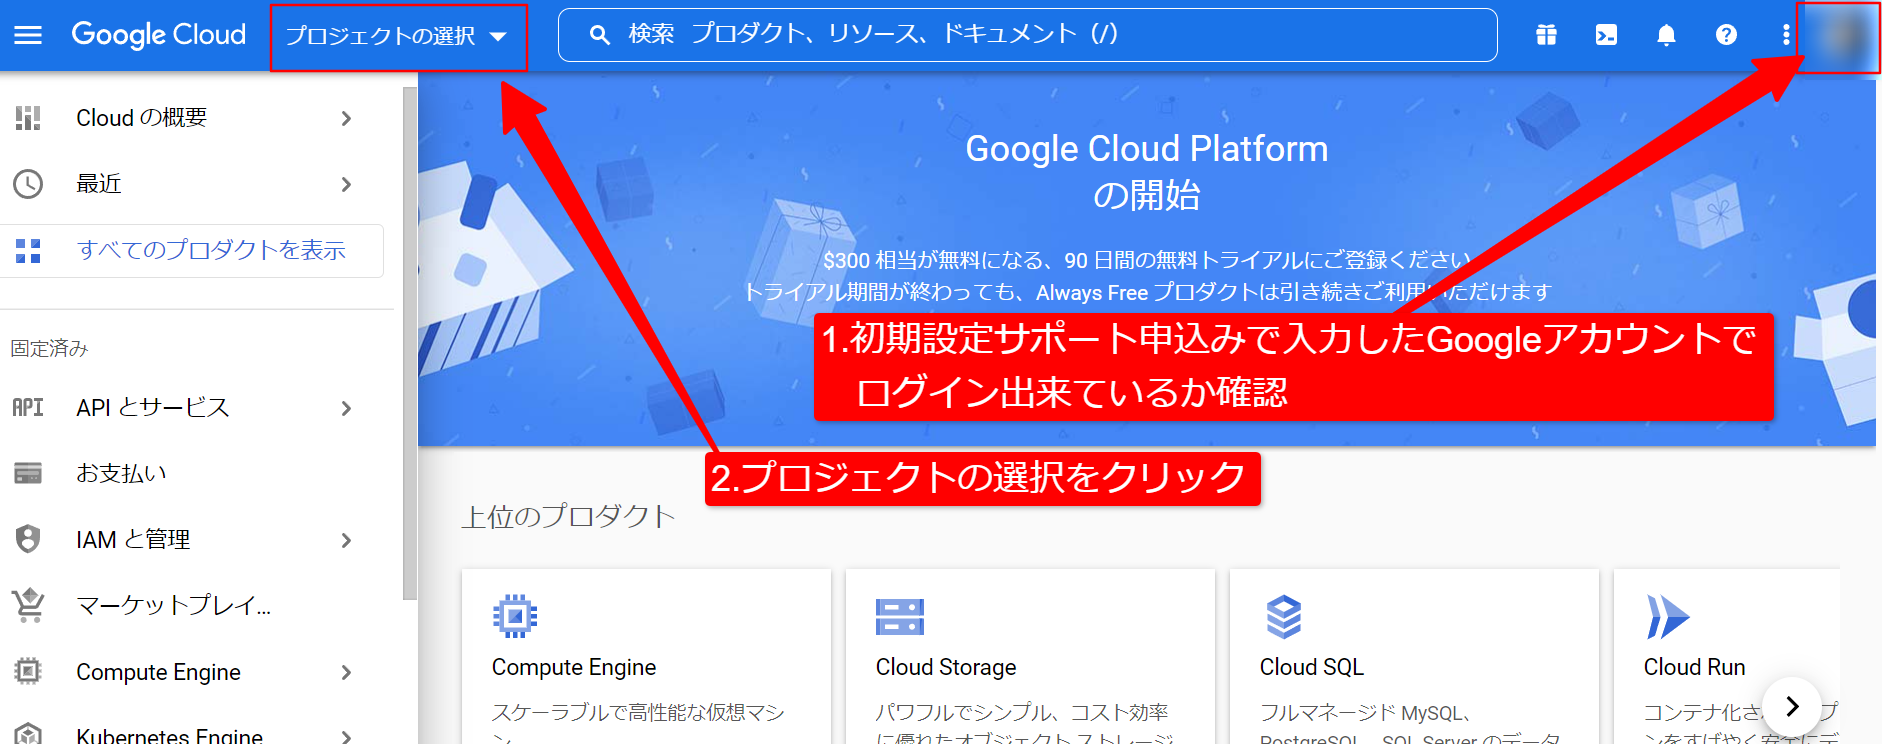
Task: Expand the Cloud の概要 submenu chevron
Action: (346, 118)
